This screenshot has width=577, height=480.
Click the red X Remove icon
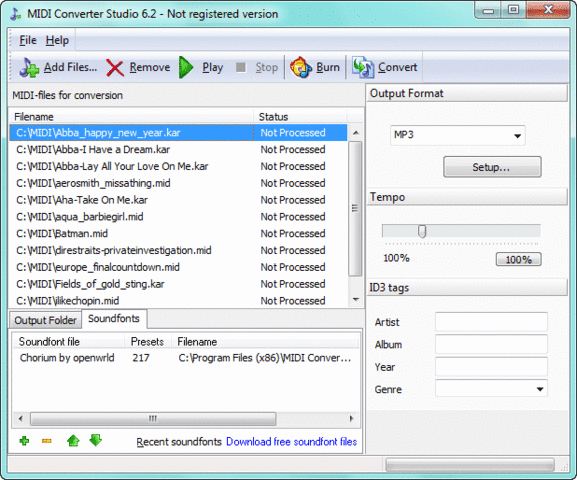coord(115,68)
